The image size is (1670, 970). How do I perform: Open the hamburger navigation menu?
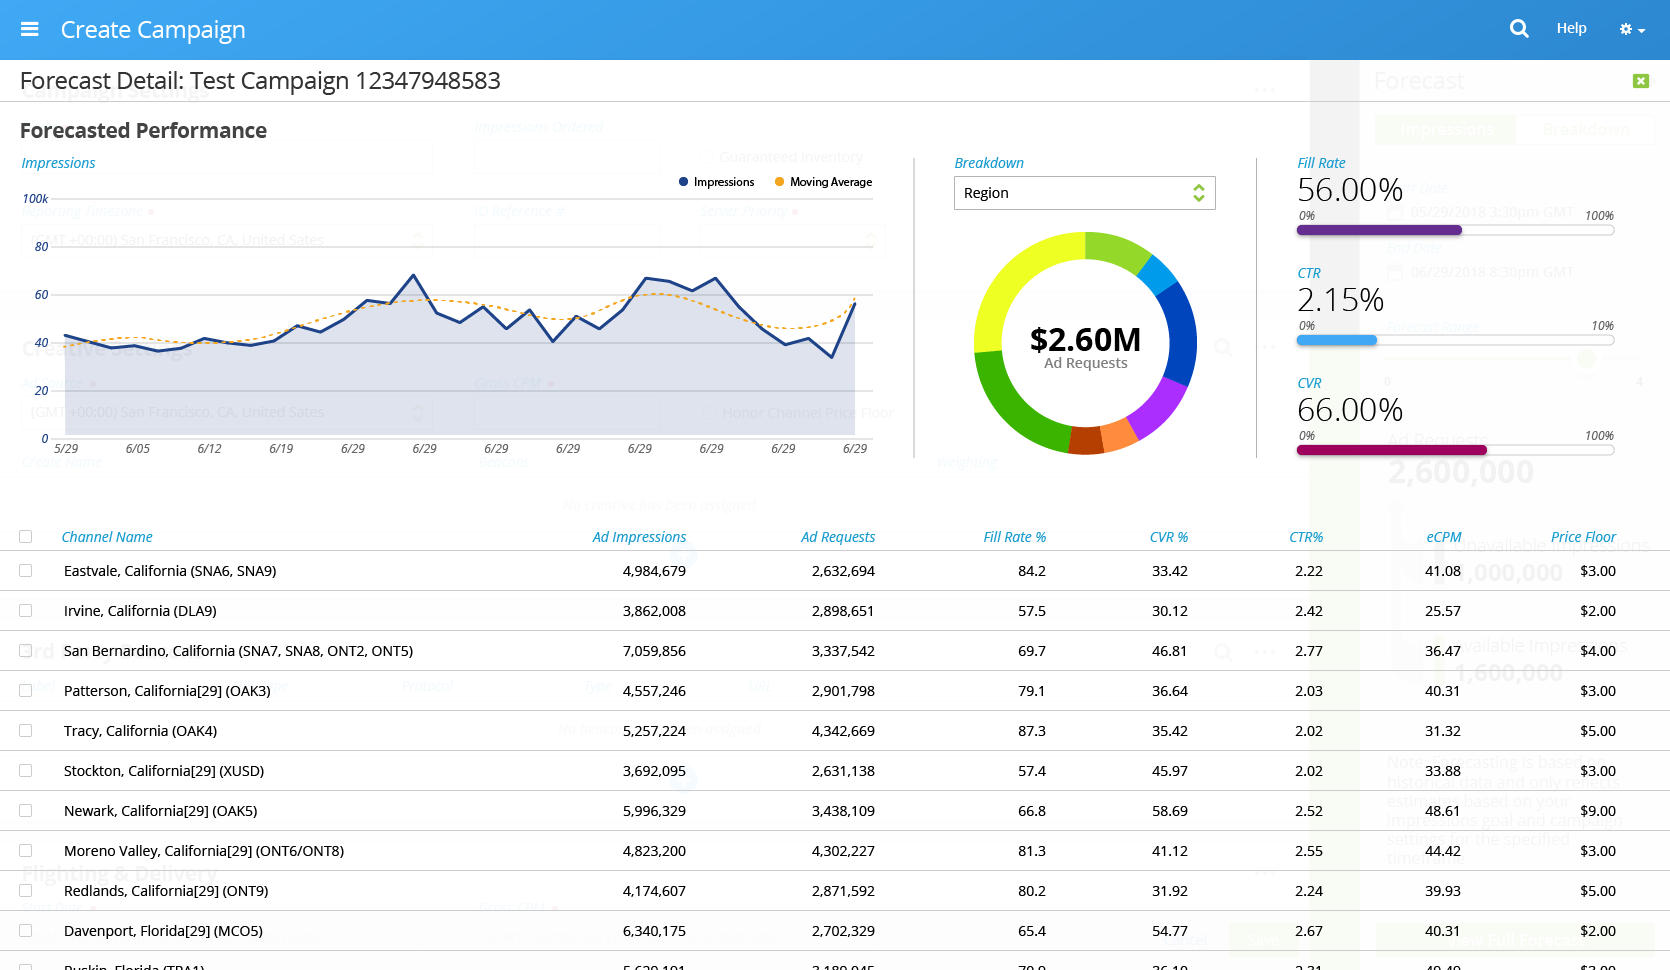[30, 29]
